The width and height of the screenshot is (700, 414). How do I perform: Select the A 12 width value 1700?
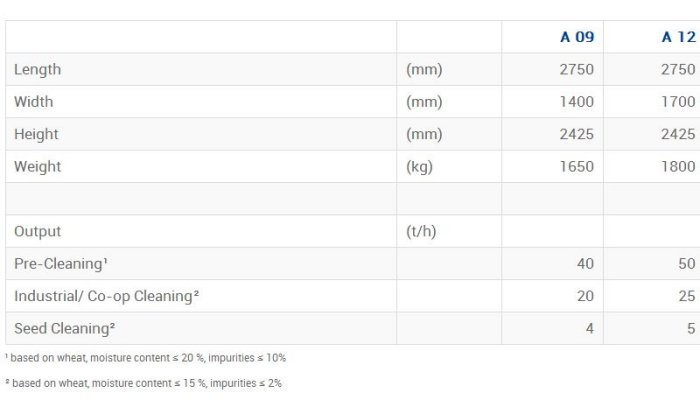(678, 102)
